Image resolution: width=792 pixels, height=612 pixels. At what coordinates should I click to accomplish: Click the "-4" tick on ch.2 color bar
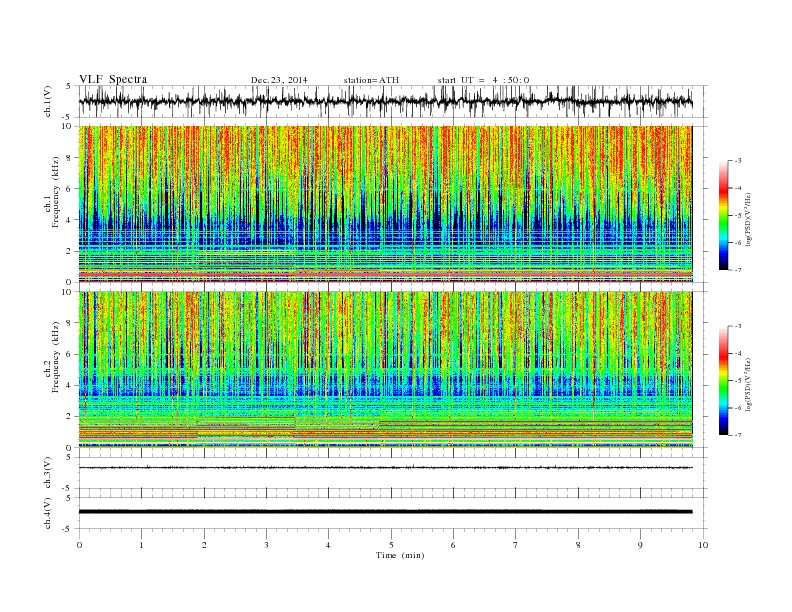click(738, 353)
